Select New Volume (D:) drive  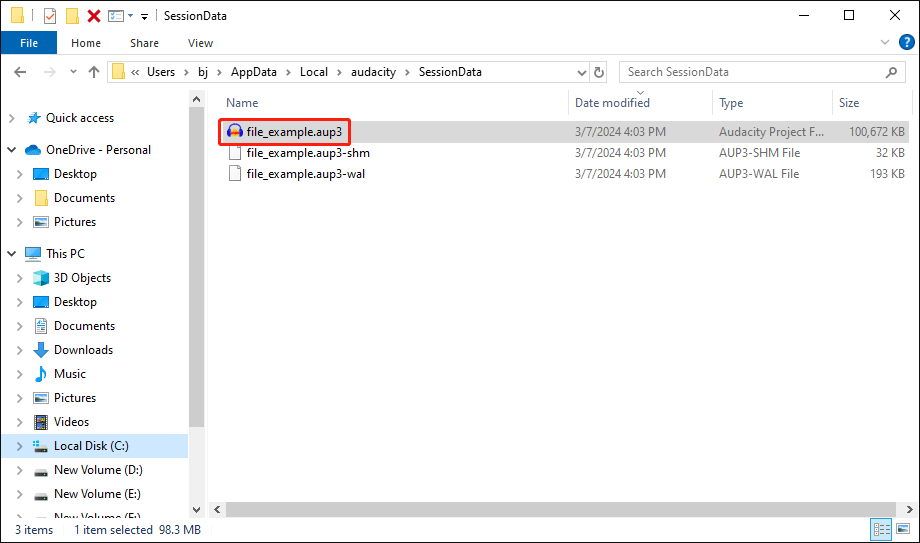point(98,470)
